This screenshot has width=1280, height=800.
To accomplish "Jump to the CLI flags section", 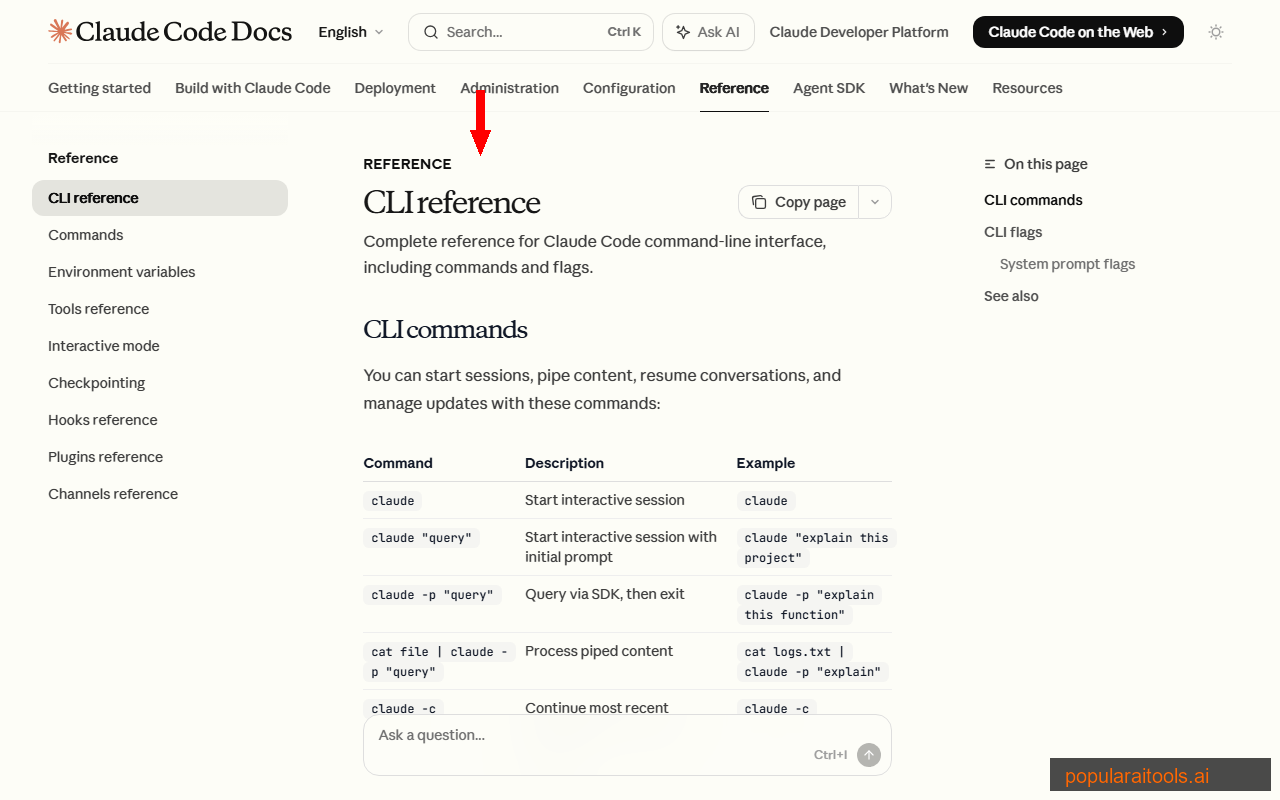I will coord(1012,231).
